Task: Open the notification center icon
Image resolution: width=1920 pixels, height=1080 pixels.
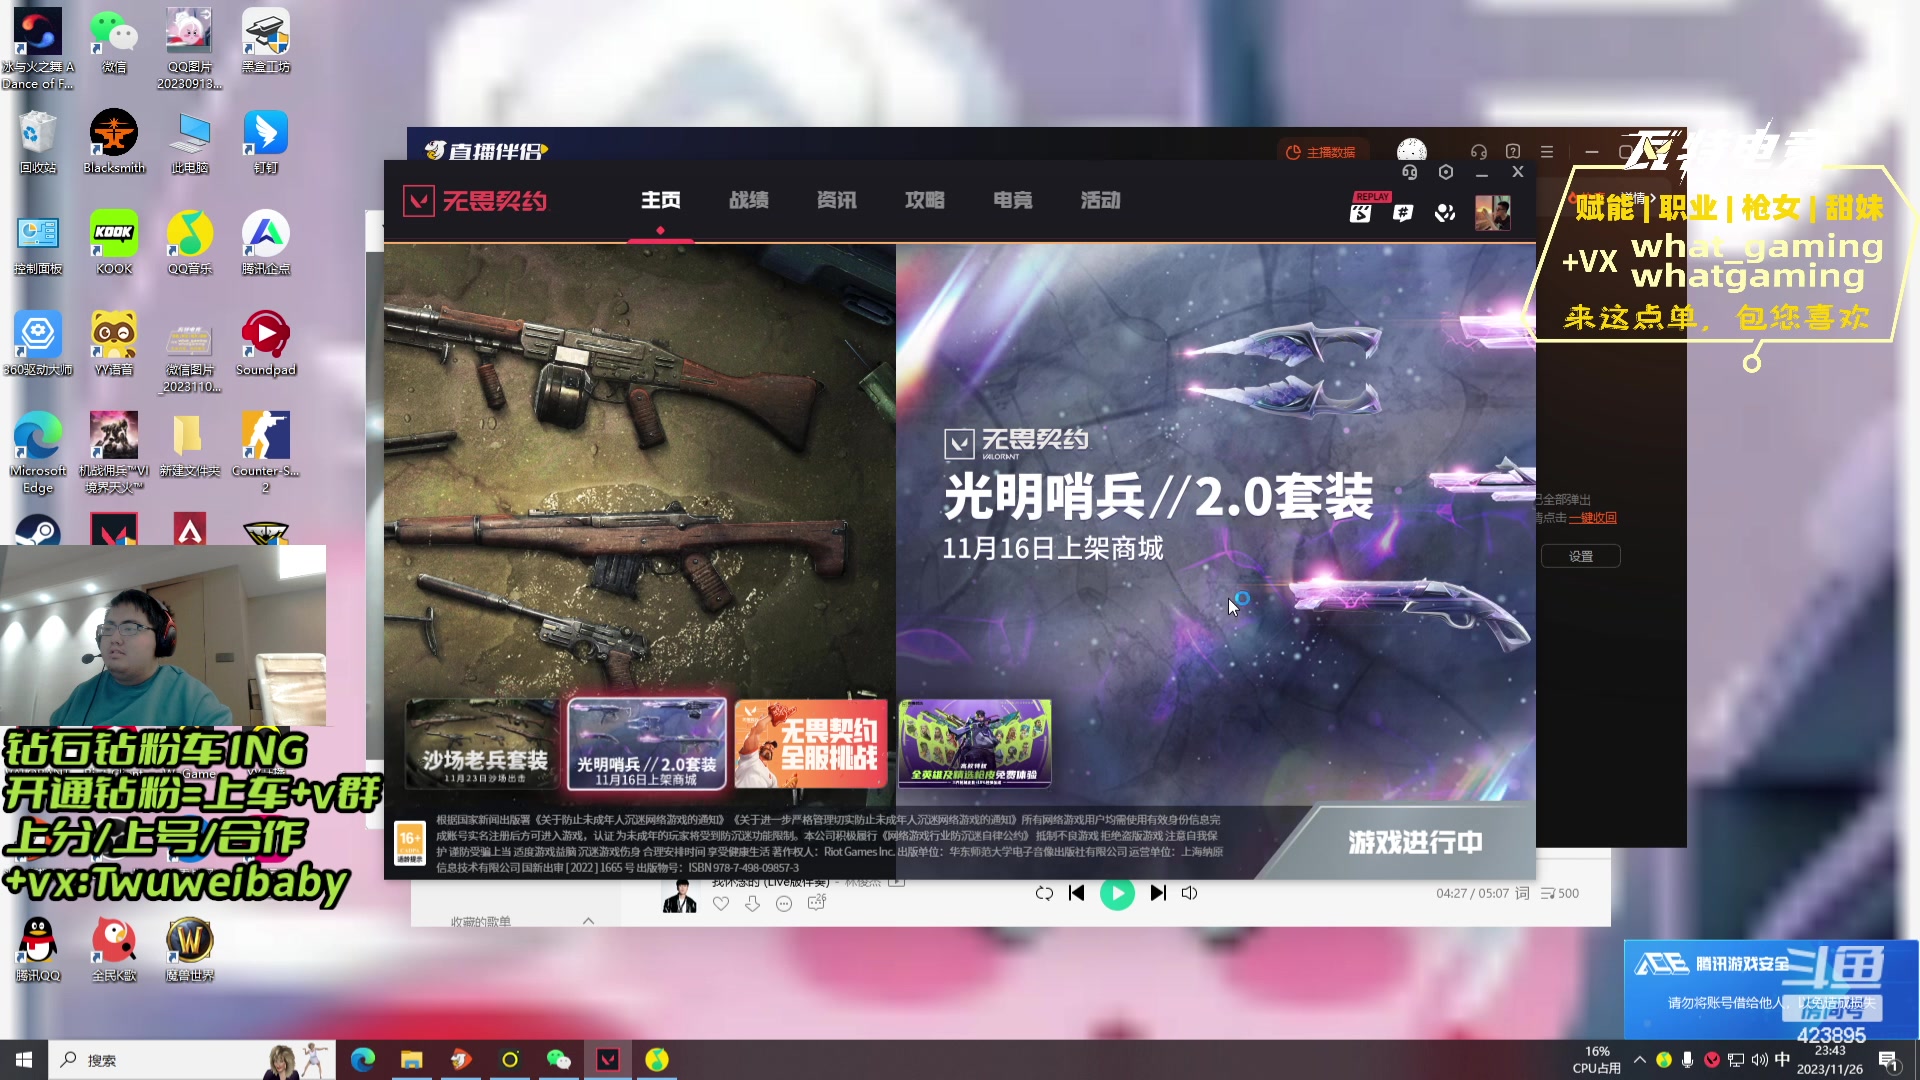Action: pyautogui.click(x=1889, y=1061)
